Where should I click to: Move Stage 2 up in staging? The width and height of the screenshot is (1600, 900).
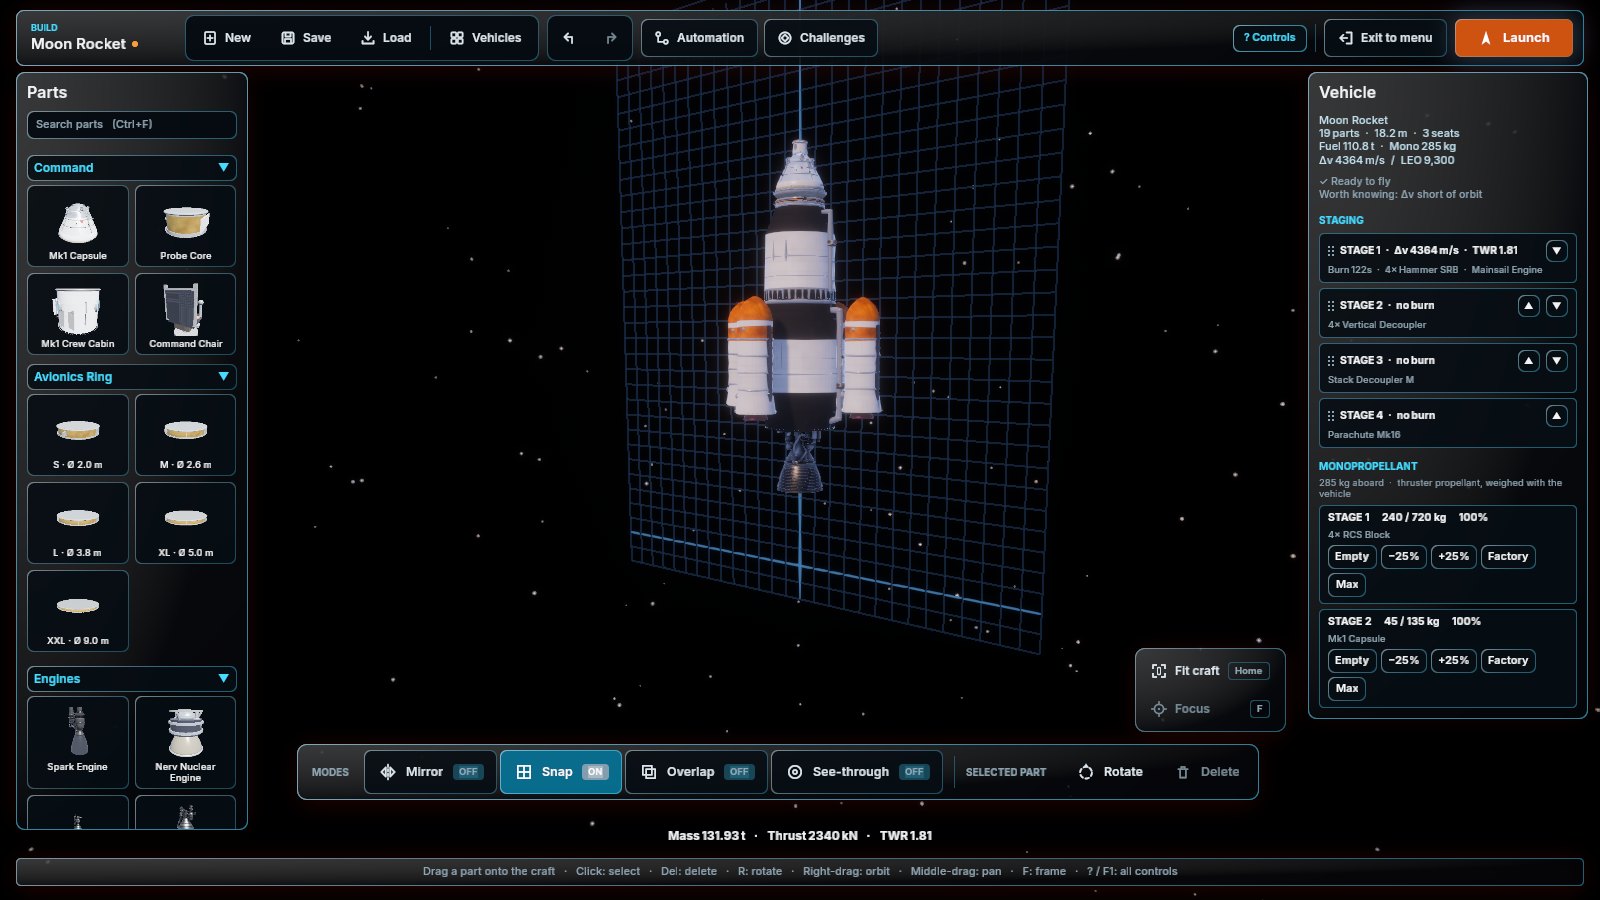[1528, 306]
